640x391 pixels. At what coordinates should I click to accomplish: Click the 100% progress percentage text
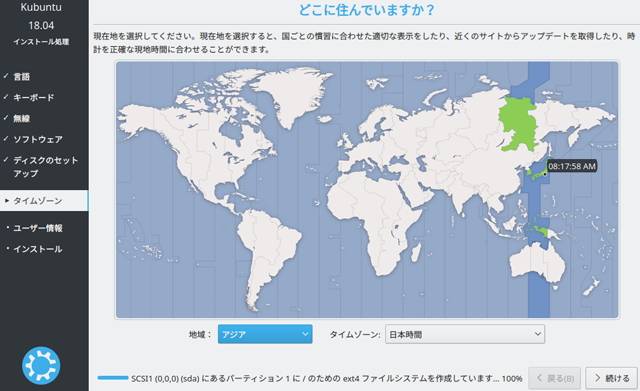pyautogui.click(x=512, y=378)
